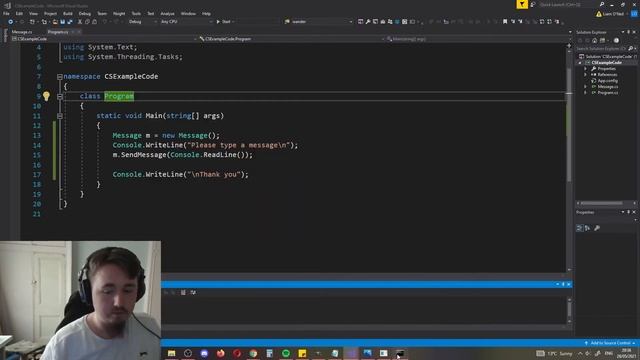The height and width of the screenshot is (360, 640).
Task: Click the Navigate Backward icon in the toolbar
Action: (11, 22)
